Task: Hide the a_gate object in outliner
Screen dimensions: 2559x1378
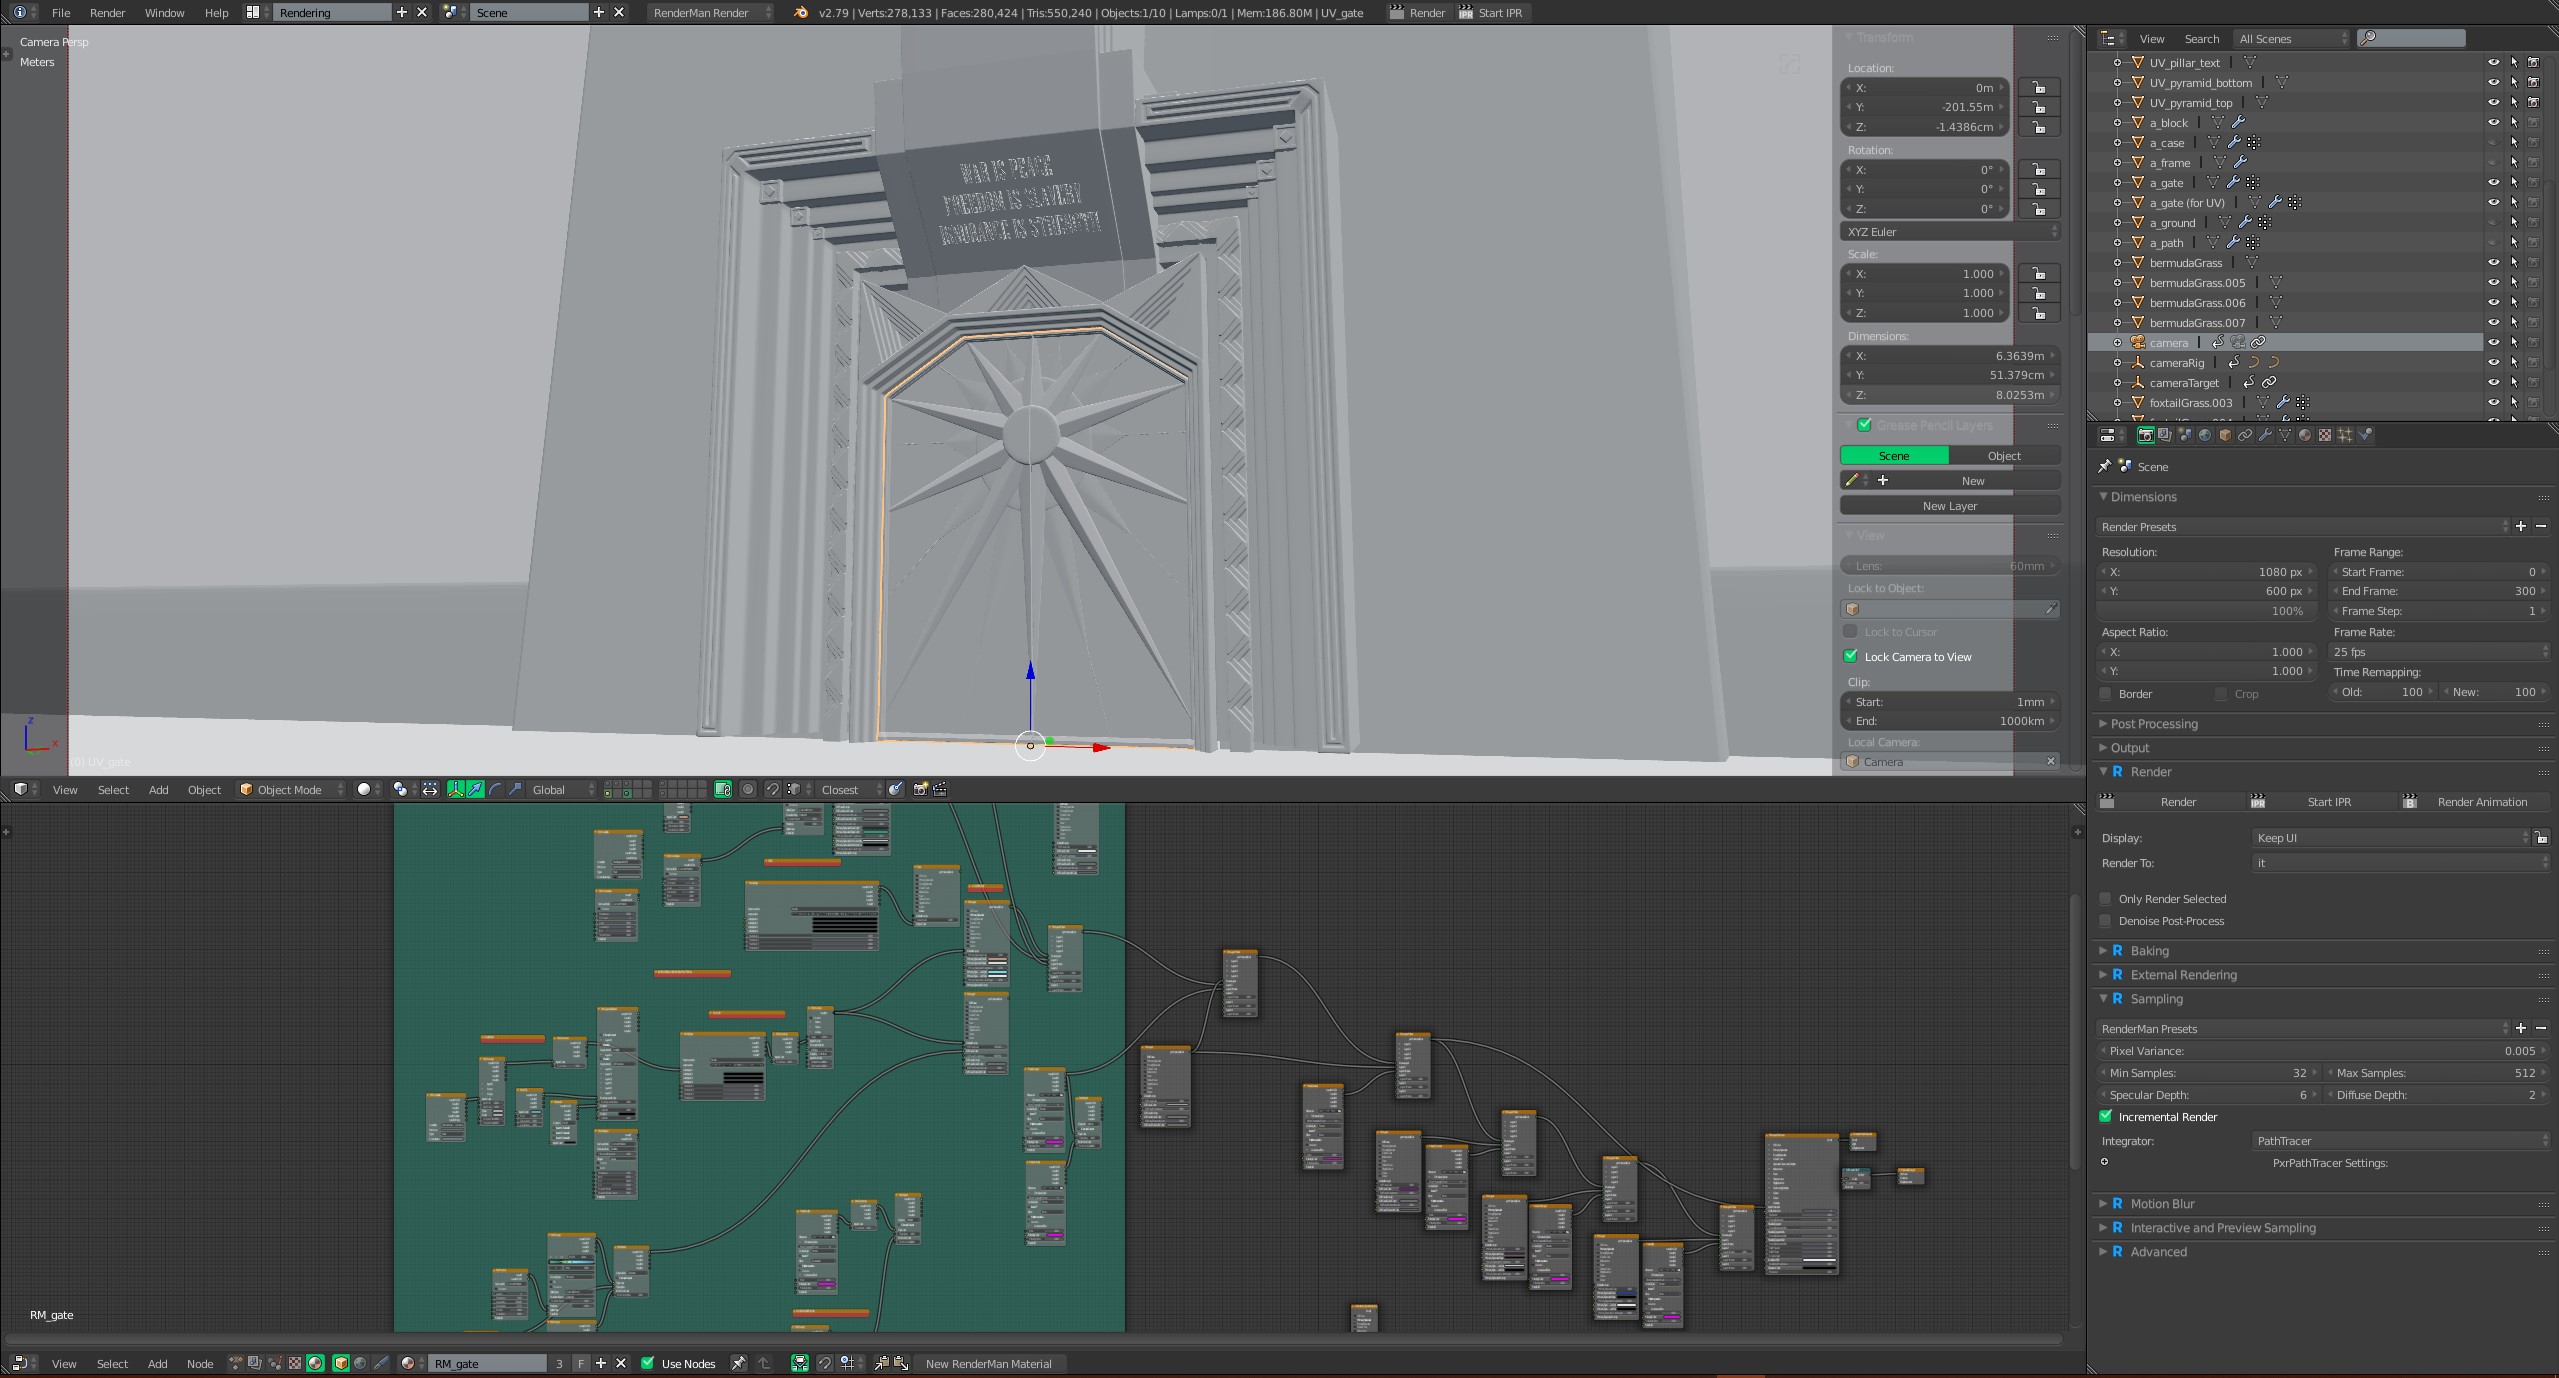Action: tap(2493, 183)
